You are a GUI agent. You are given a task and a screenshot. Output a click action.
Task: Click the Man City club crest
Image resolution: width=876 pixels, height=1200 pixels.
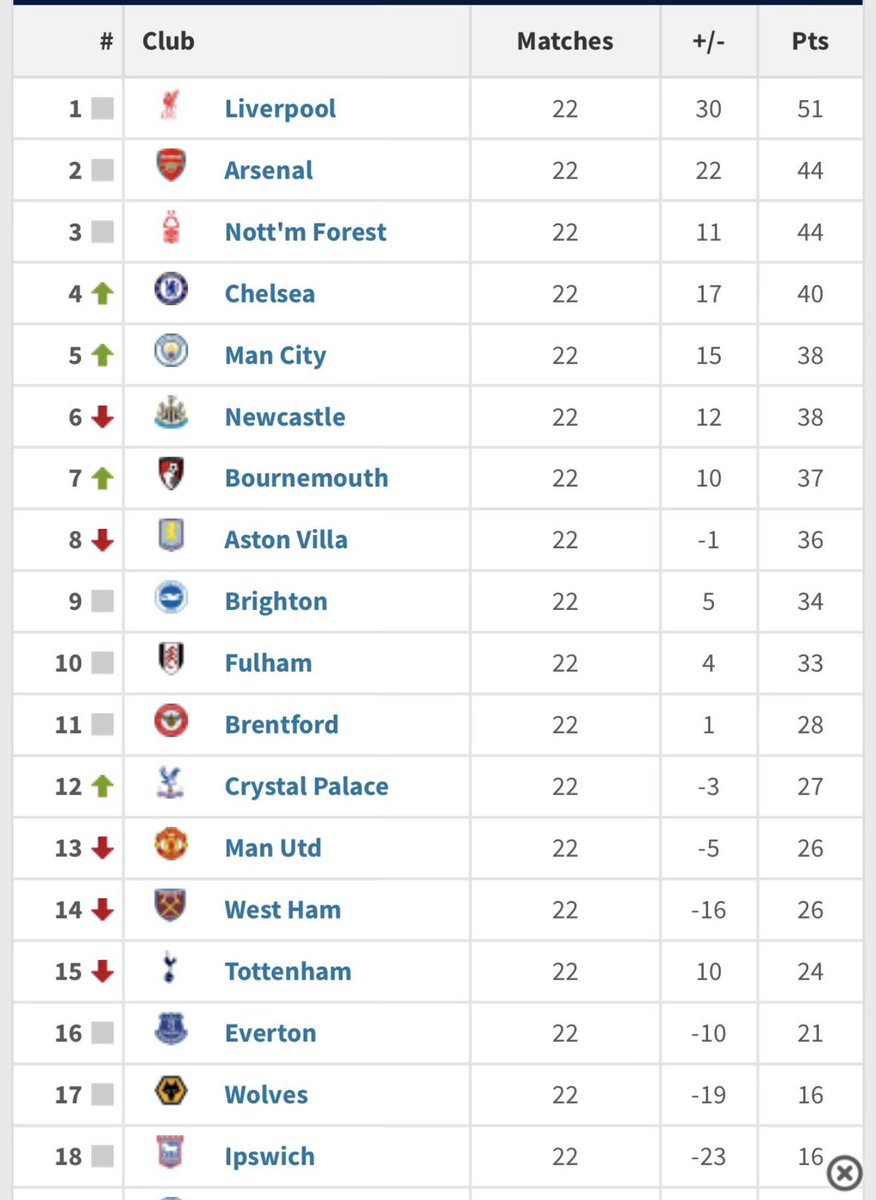[171, 354]
